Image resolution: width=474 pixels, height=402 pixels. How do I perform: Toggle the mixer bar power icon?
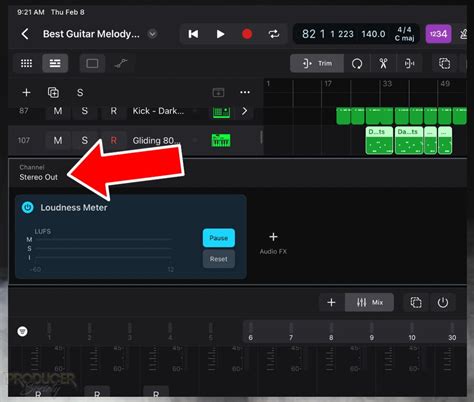(x=443, y=303)
